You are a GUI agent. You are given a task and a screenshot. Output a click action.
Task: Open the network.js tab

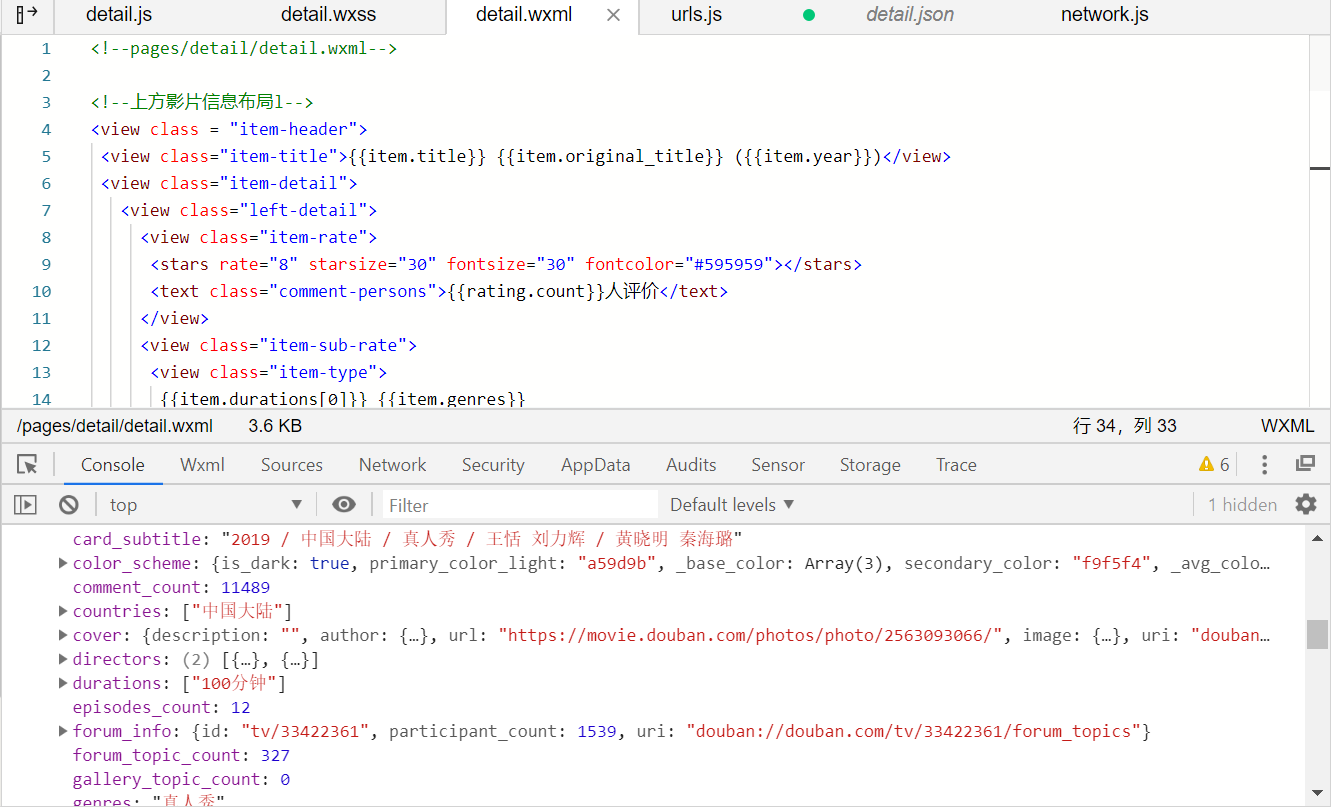click(x=1105, y=15)
